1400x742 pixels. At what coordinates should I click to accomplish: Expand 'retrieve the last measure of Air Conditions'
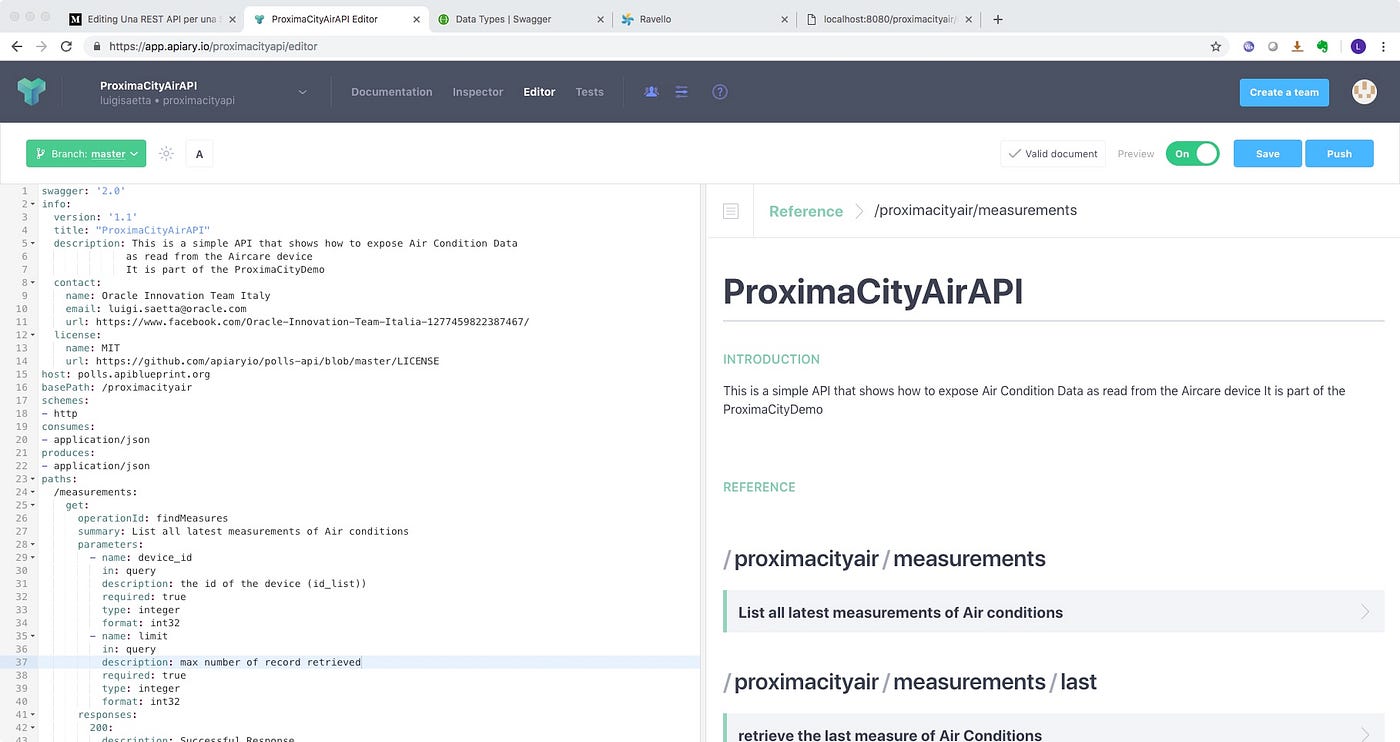pos(1053,728)
